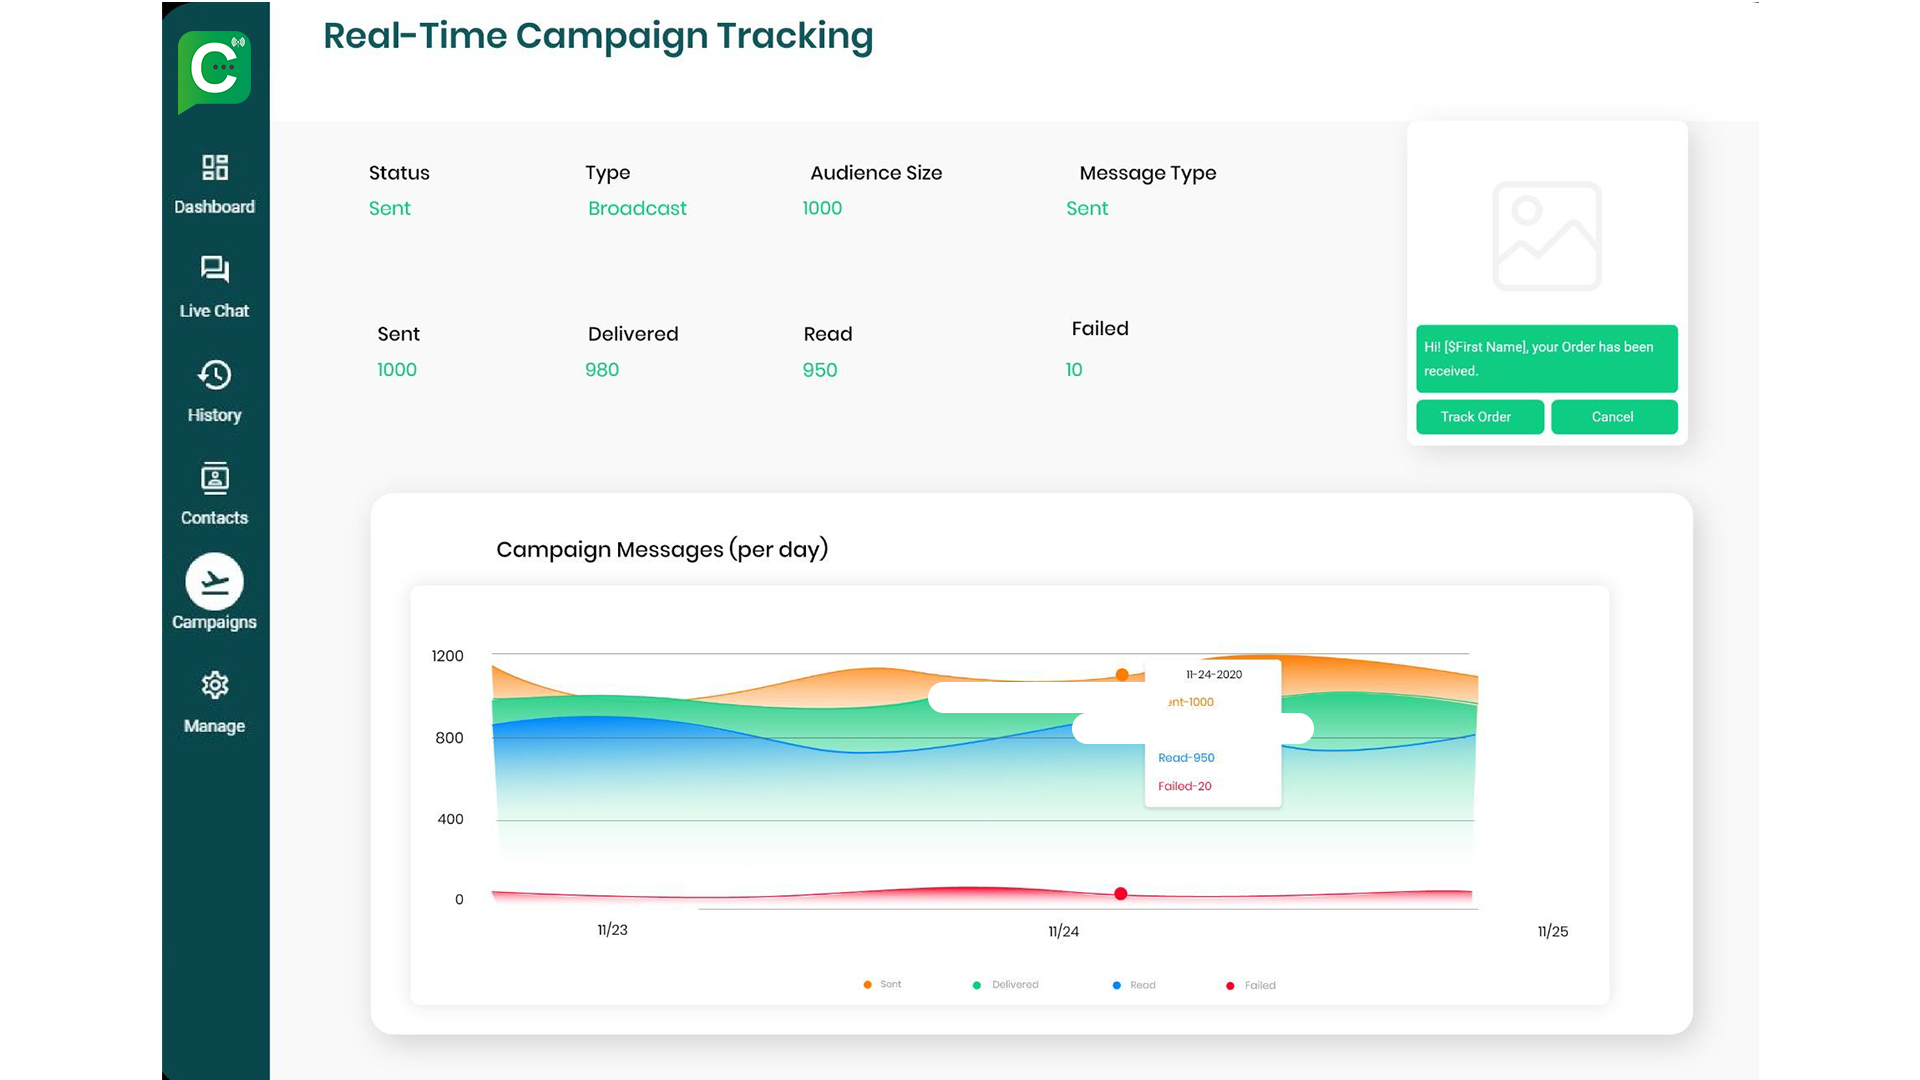Select the Campaigns paper-plane icon
This screenshot has width=1920, height=1080.
214,582
